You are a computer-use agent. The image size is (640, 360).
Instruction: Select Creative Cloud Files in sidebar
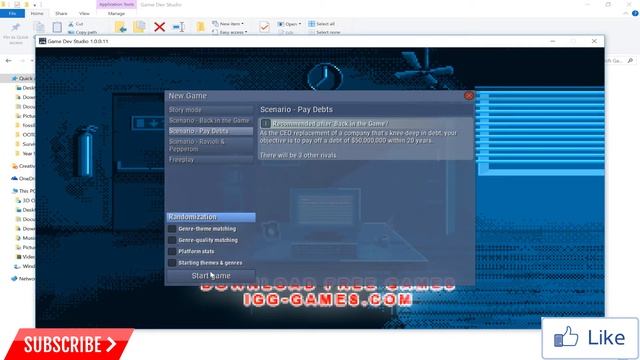click(23, 166)
